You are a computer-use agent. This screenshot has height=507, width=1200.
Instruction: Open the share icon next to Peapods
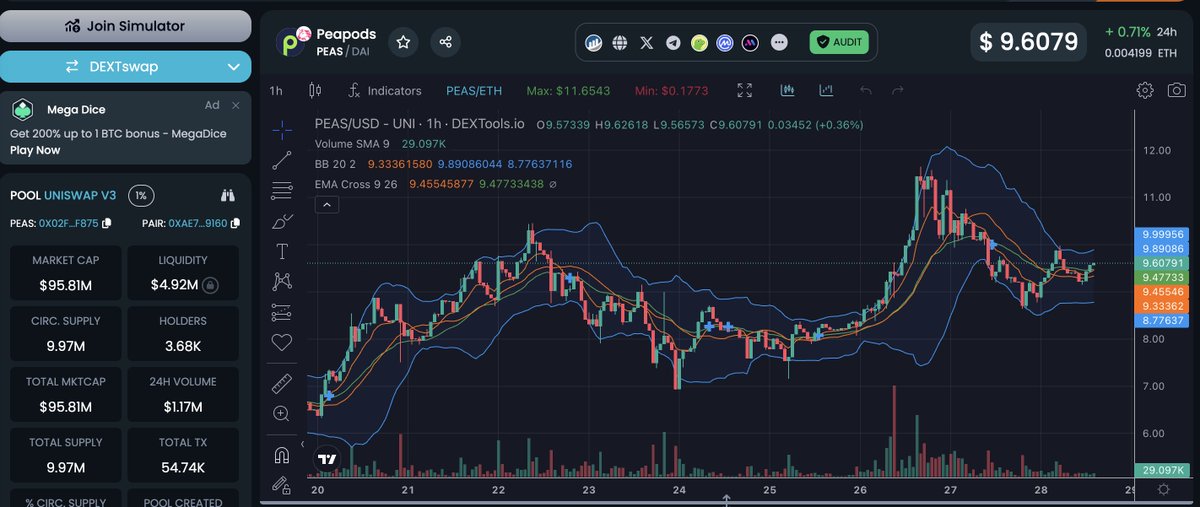[x=446, y=42]
